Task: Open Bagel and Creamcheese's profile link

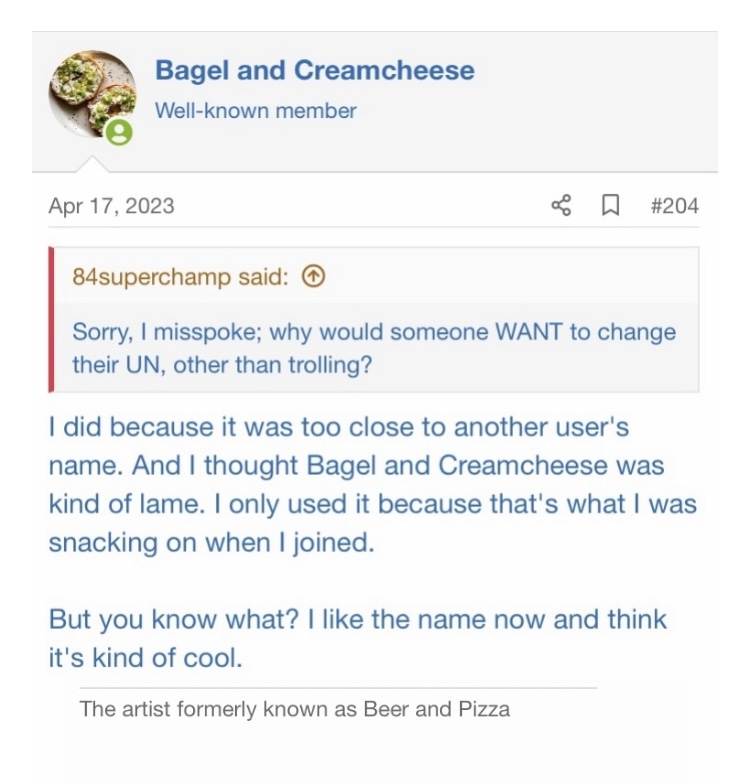Action: coord(314,71)
